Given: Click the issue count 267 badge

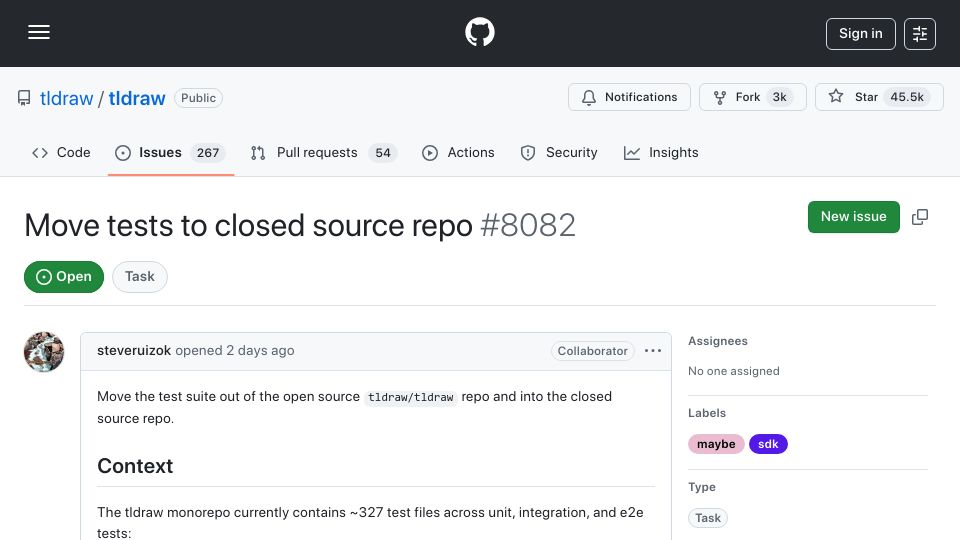Looking at the screenshot, I should pyautogui.click(x=208, y=152).
